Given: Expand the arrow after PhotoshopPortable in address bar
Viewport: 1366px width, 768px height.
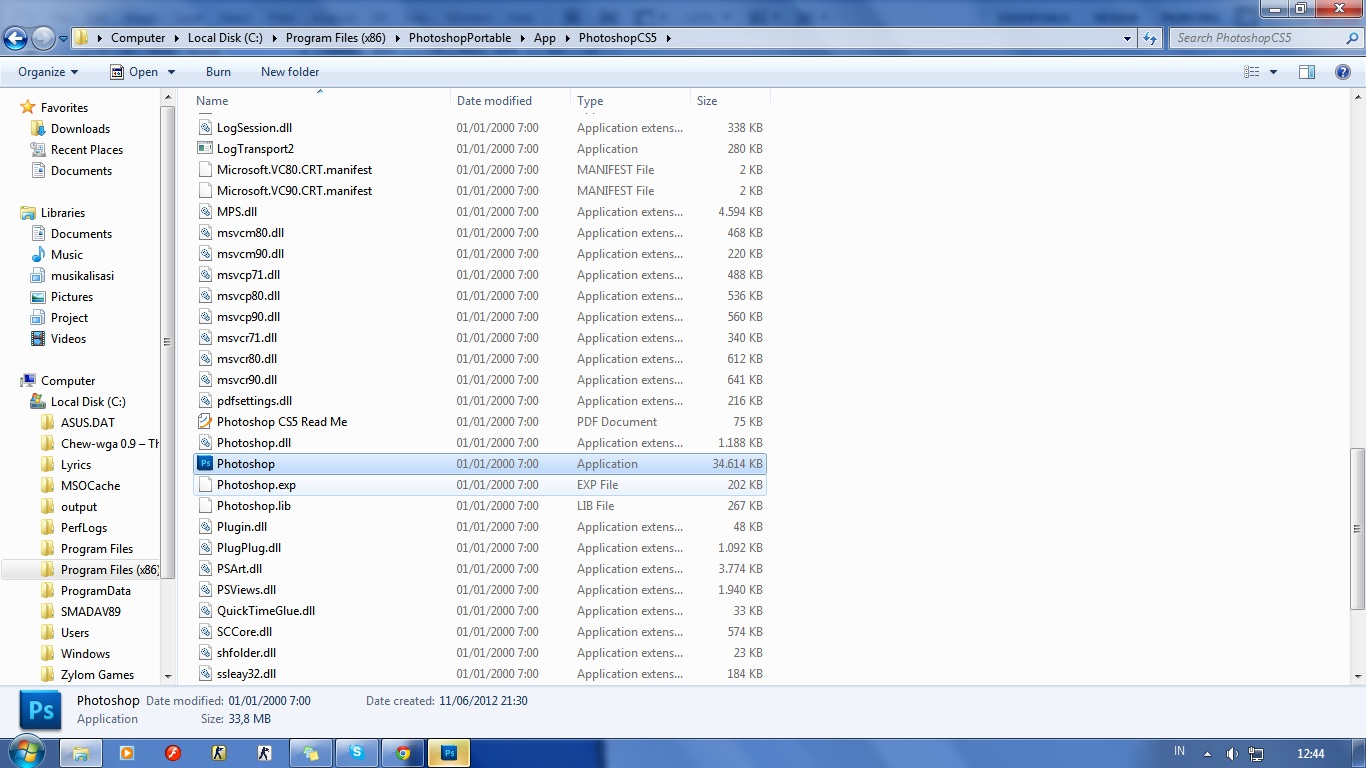Looking at the screenshot, I should pos(522,38).
